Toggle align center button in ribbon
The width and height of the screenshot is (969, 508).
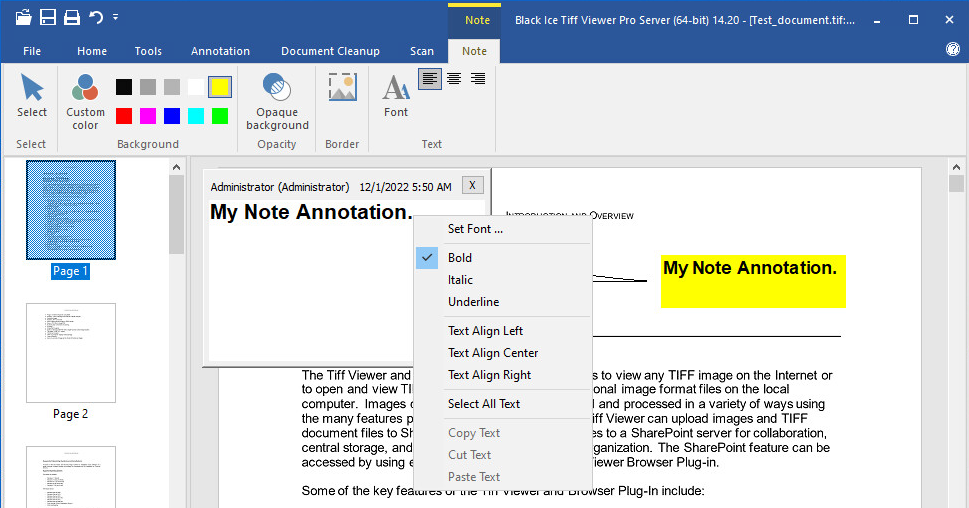tap(454, 79)
